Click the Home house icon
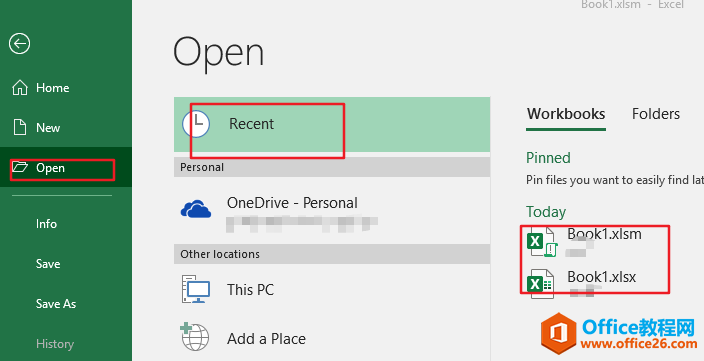This screenshot has height=361, width=704. (x=20, y=88)
